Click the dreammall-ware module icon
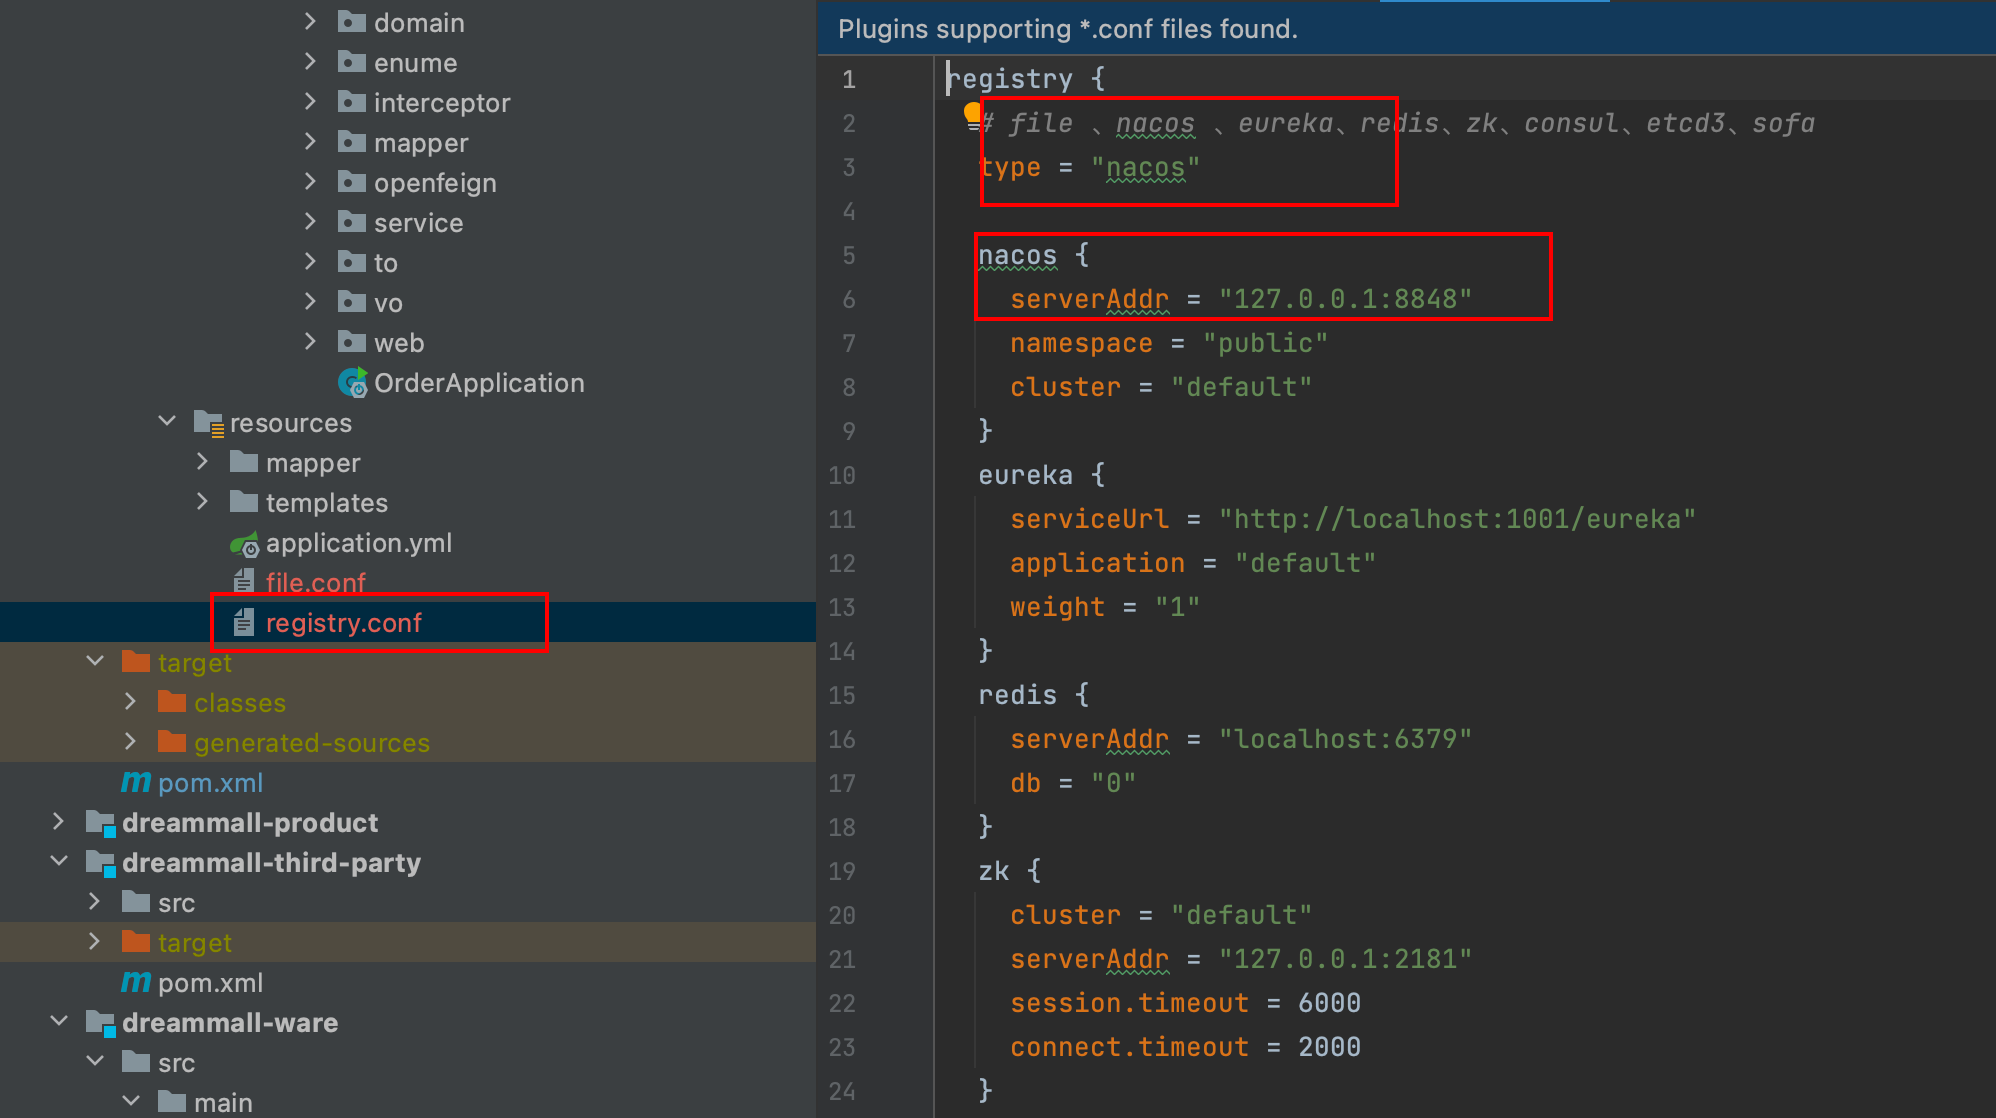This screenshot has width=1996, height=1118. click(x=101, y=1023)
